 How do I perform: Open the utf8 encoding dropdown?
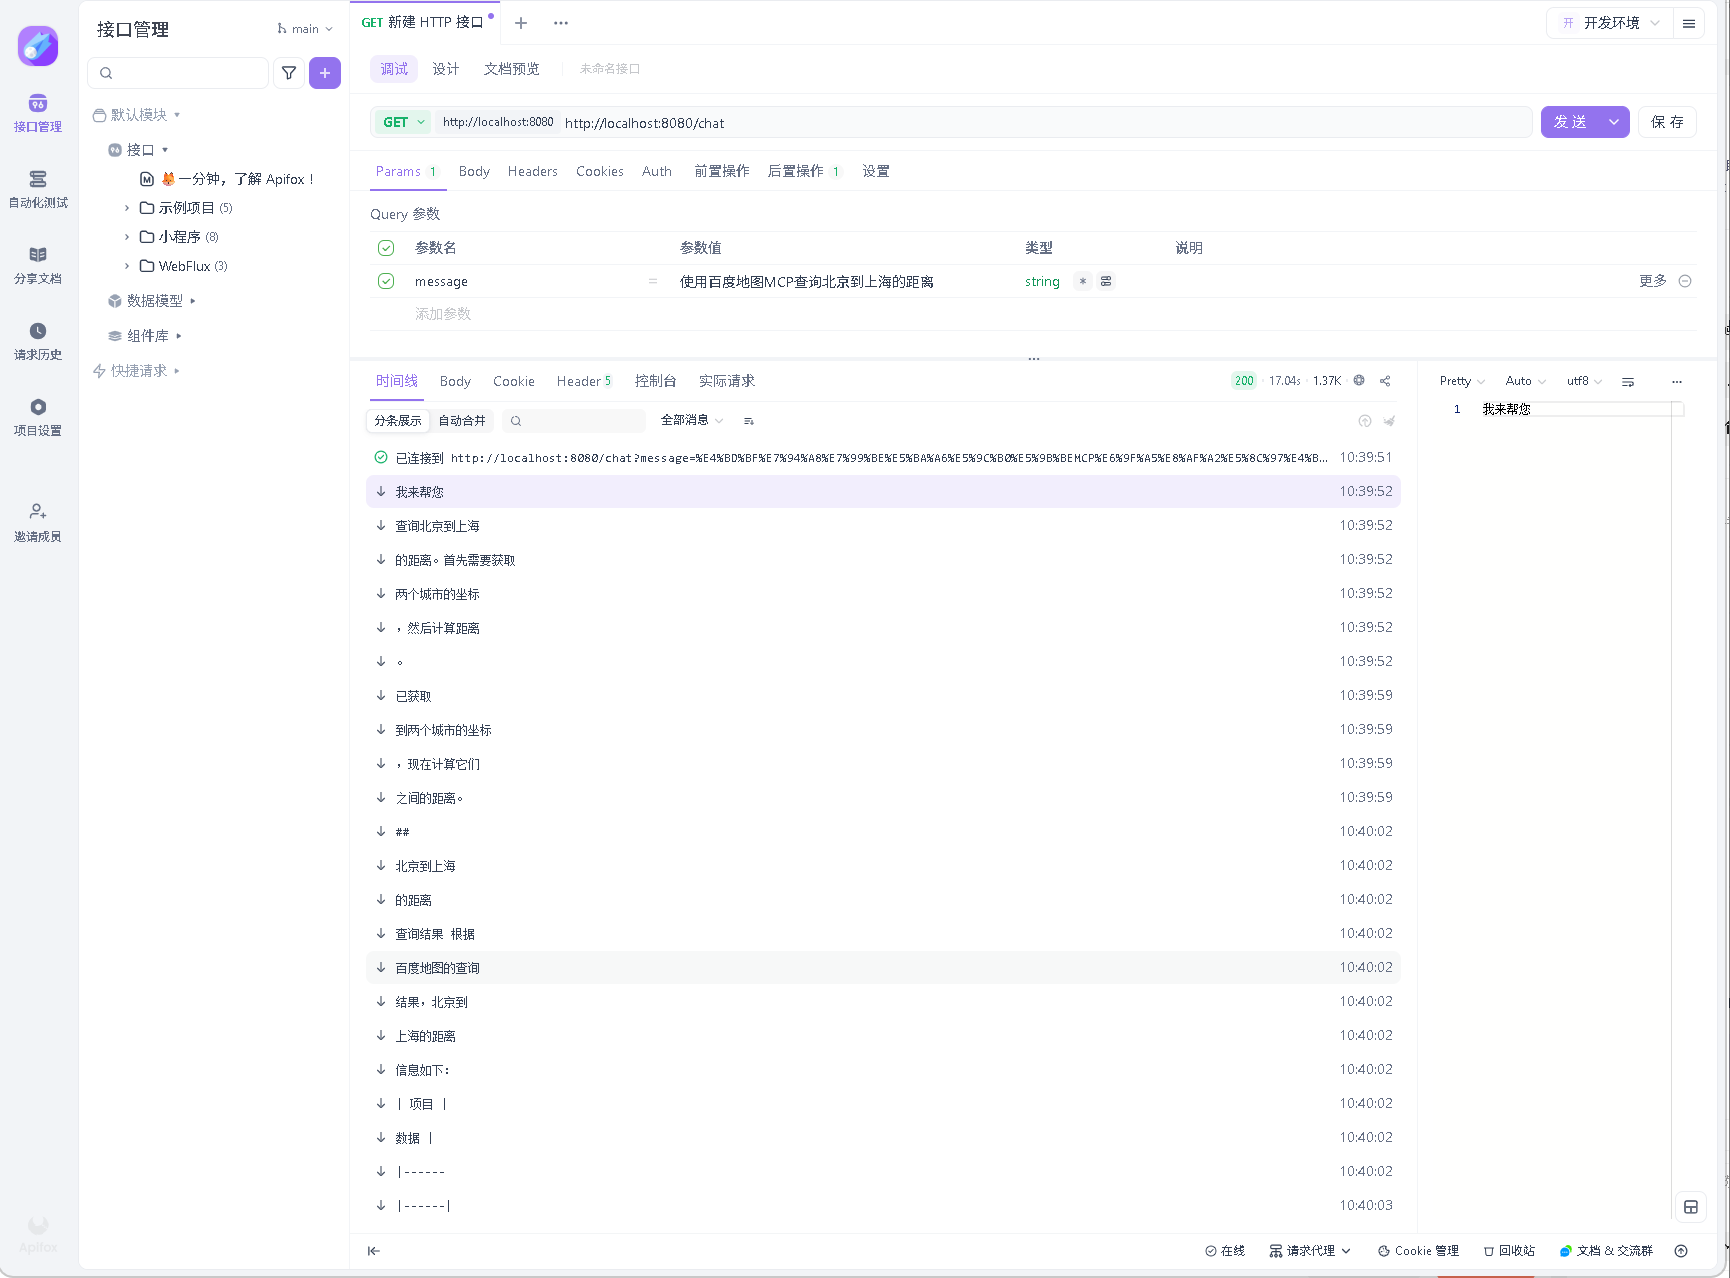coord(1584,381)
